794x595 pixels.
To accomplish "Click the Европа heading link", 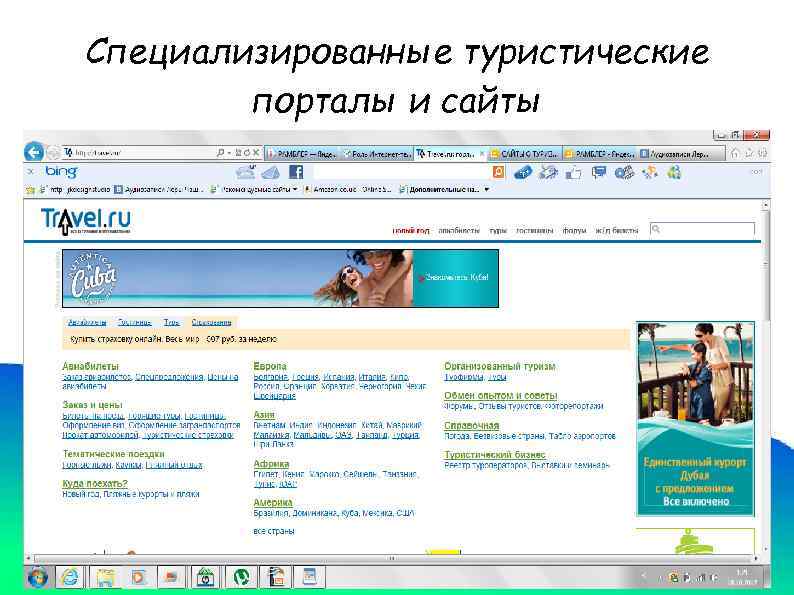I will click(x=270, y=366).
